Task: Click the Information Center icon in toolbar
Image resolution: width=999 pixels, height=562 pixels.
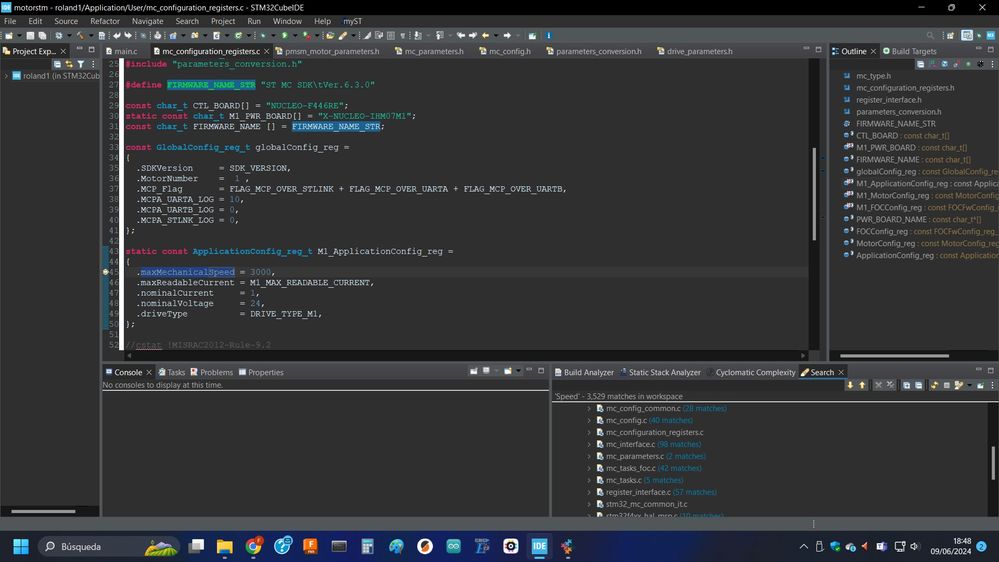Action: (549, 36)
